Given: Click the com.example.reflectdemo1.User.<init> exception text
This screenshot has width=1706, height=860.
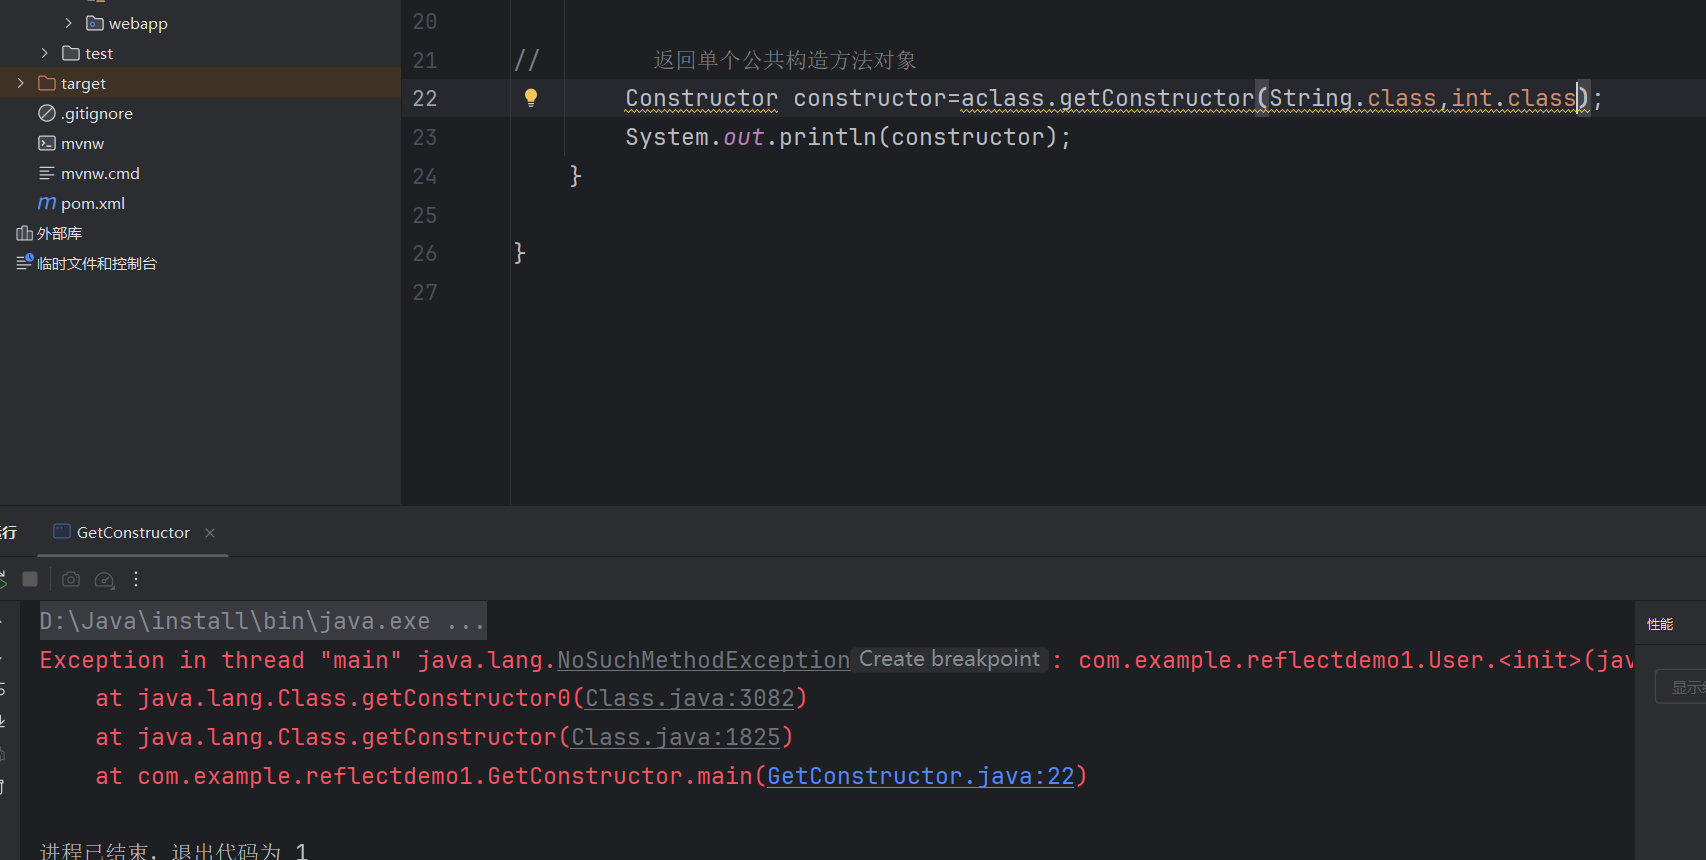Looking at the screenshot, I should pos(1330,660).
